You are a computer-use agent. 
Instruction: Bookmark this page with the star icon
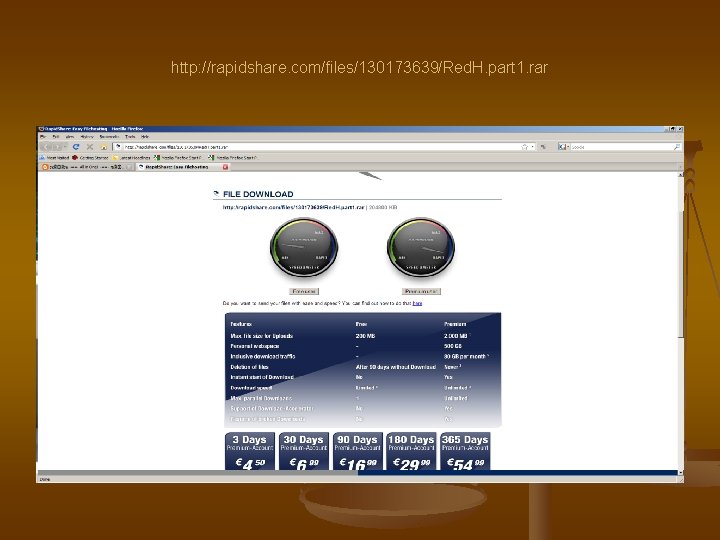tap(525, 147)
